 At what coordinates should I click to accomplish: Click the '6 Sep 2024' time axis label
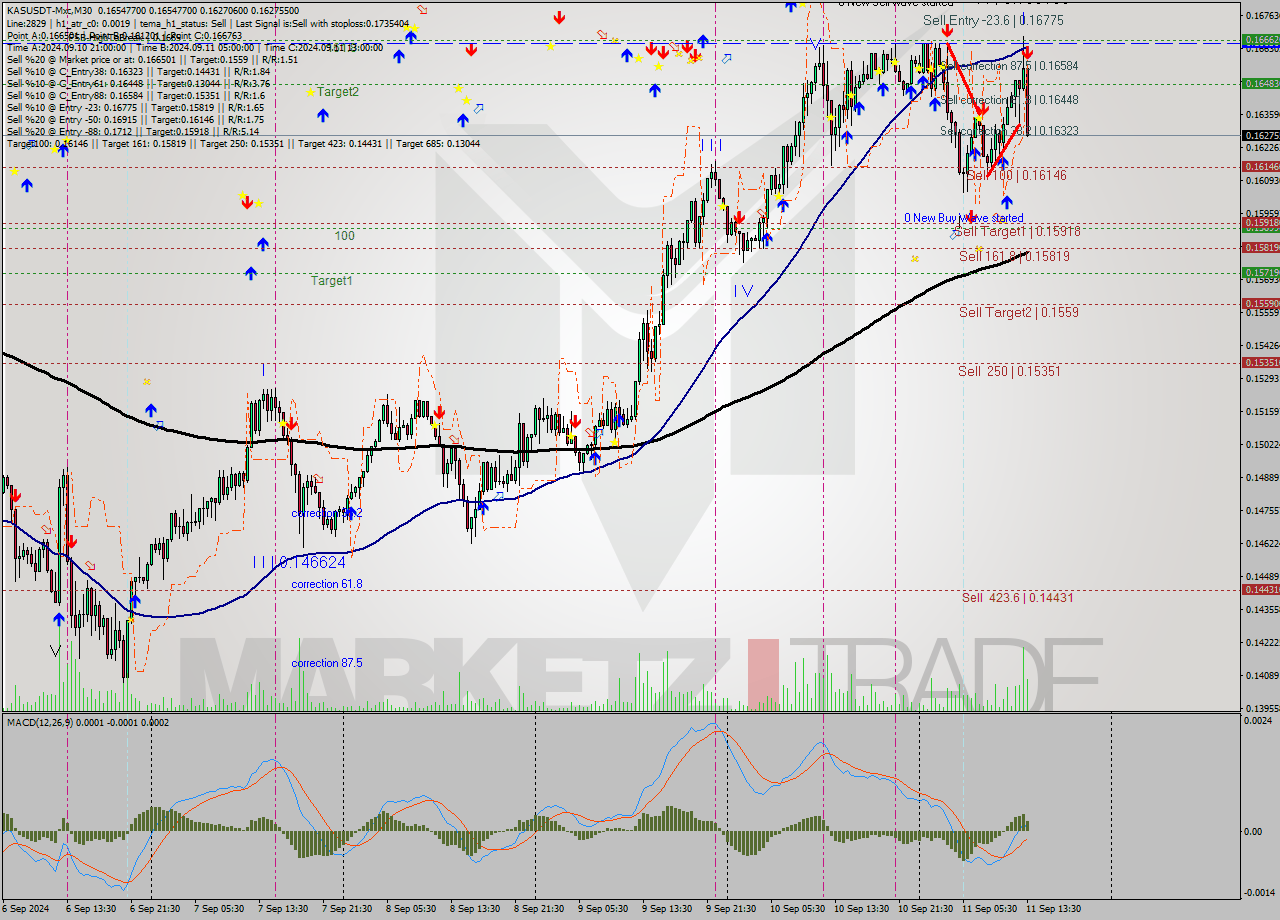pyautogui.click(x=27, y=909)
